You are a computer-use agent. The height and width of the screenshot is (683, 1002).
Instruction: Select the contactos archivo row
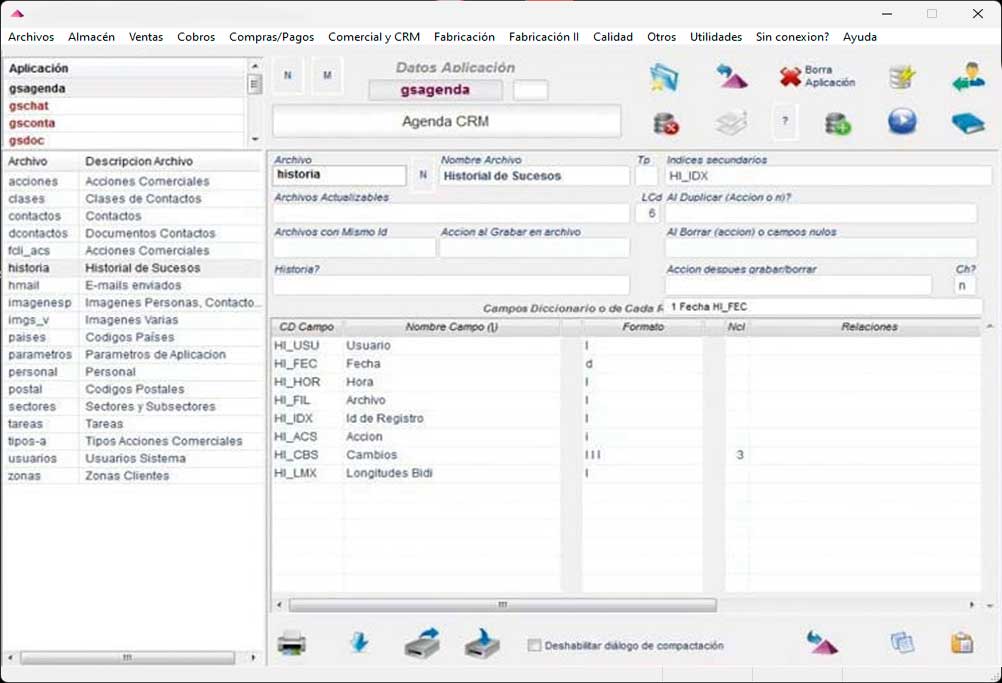pos(132,216)
